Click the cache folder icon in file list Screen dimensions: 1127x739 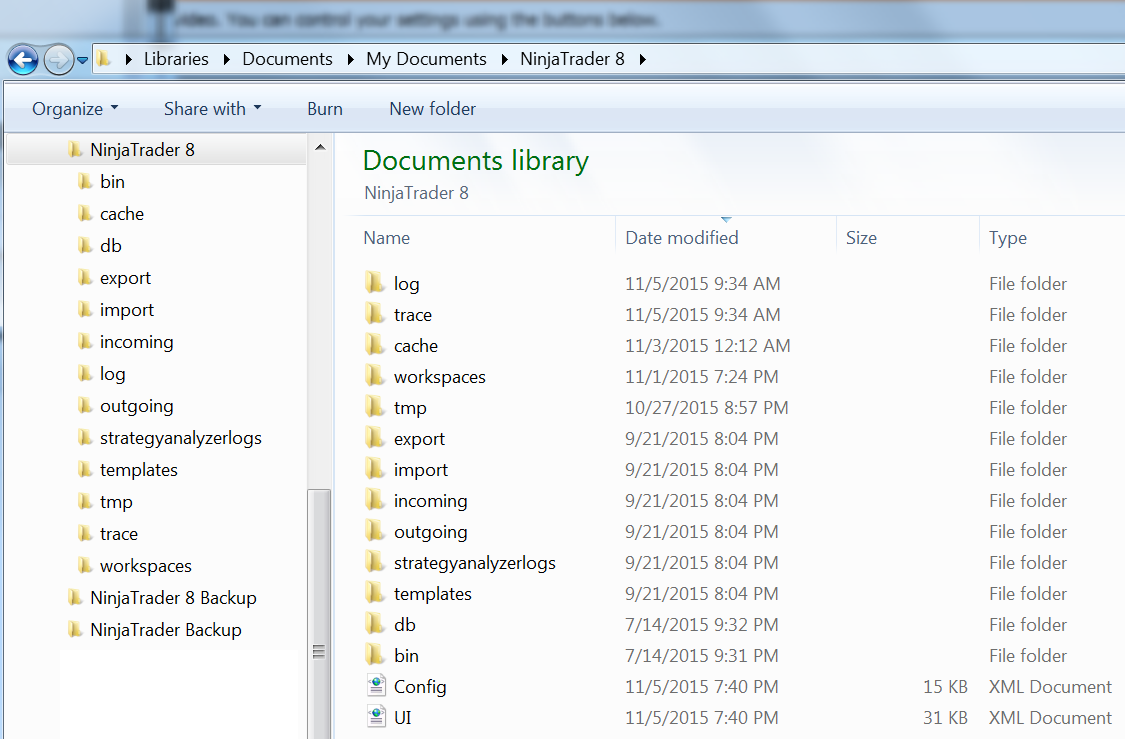click(x=374, y=345)
